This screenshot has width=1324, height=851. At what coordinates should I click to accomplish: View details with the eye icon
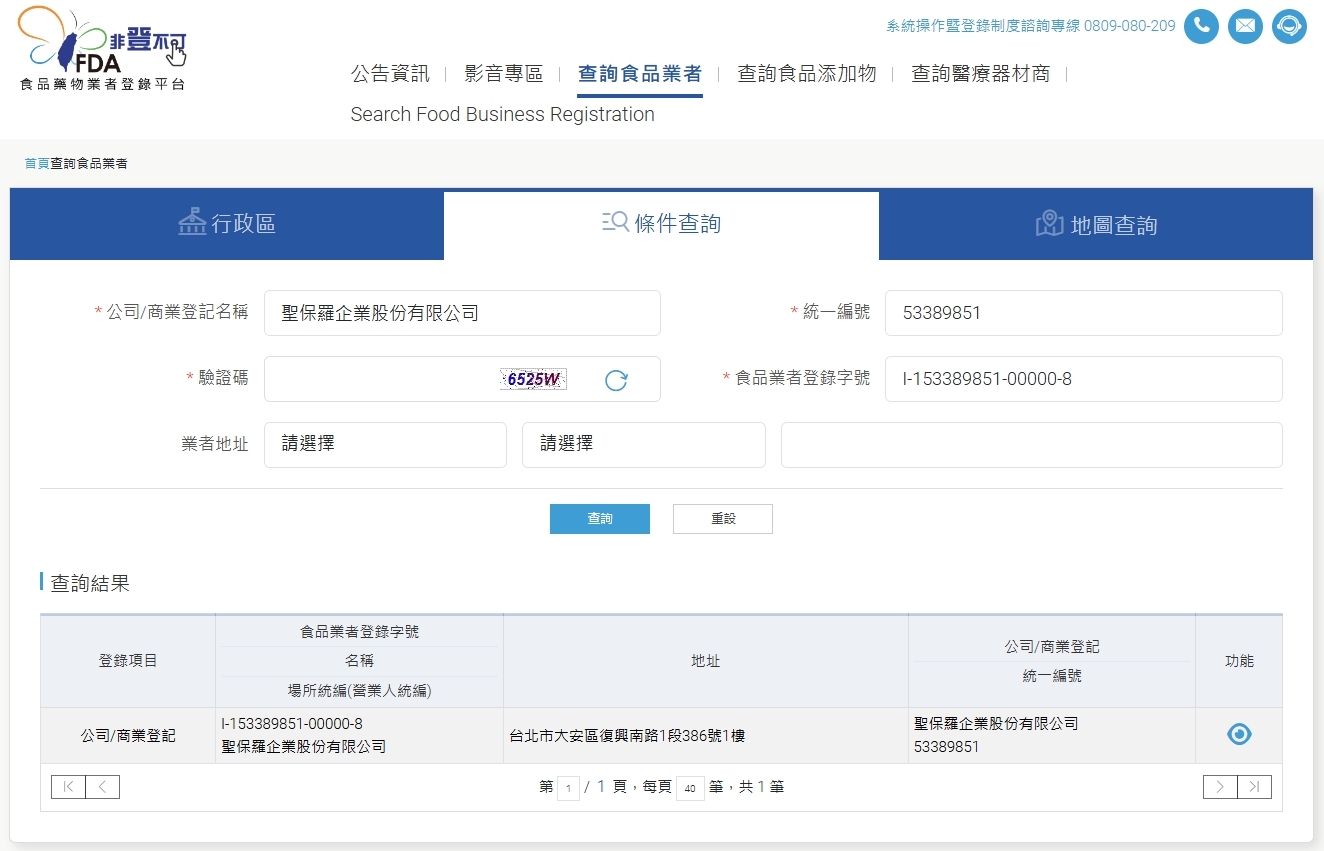1239,734
